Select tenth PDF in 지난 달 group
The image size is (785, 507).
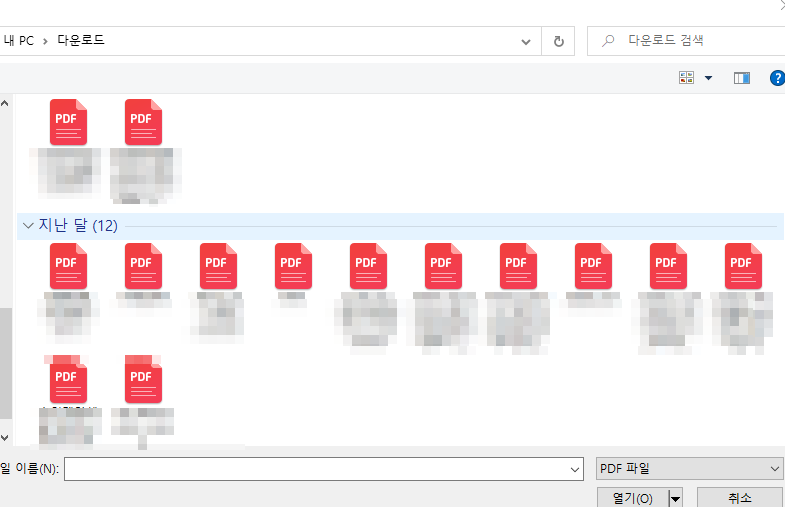tap(743, 266)
